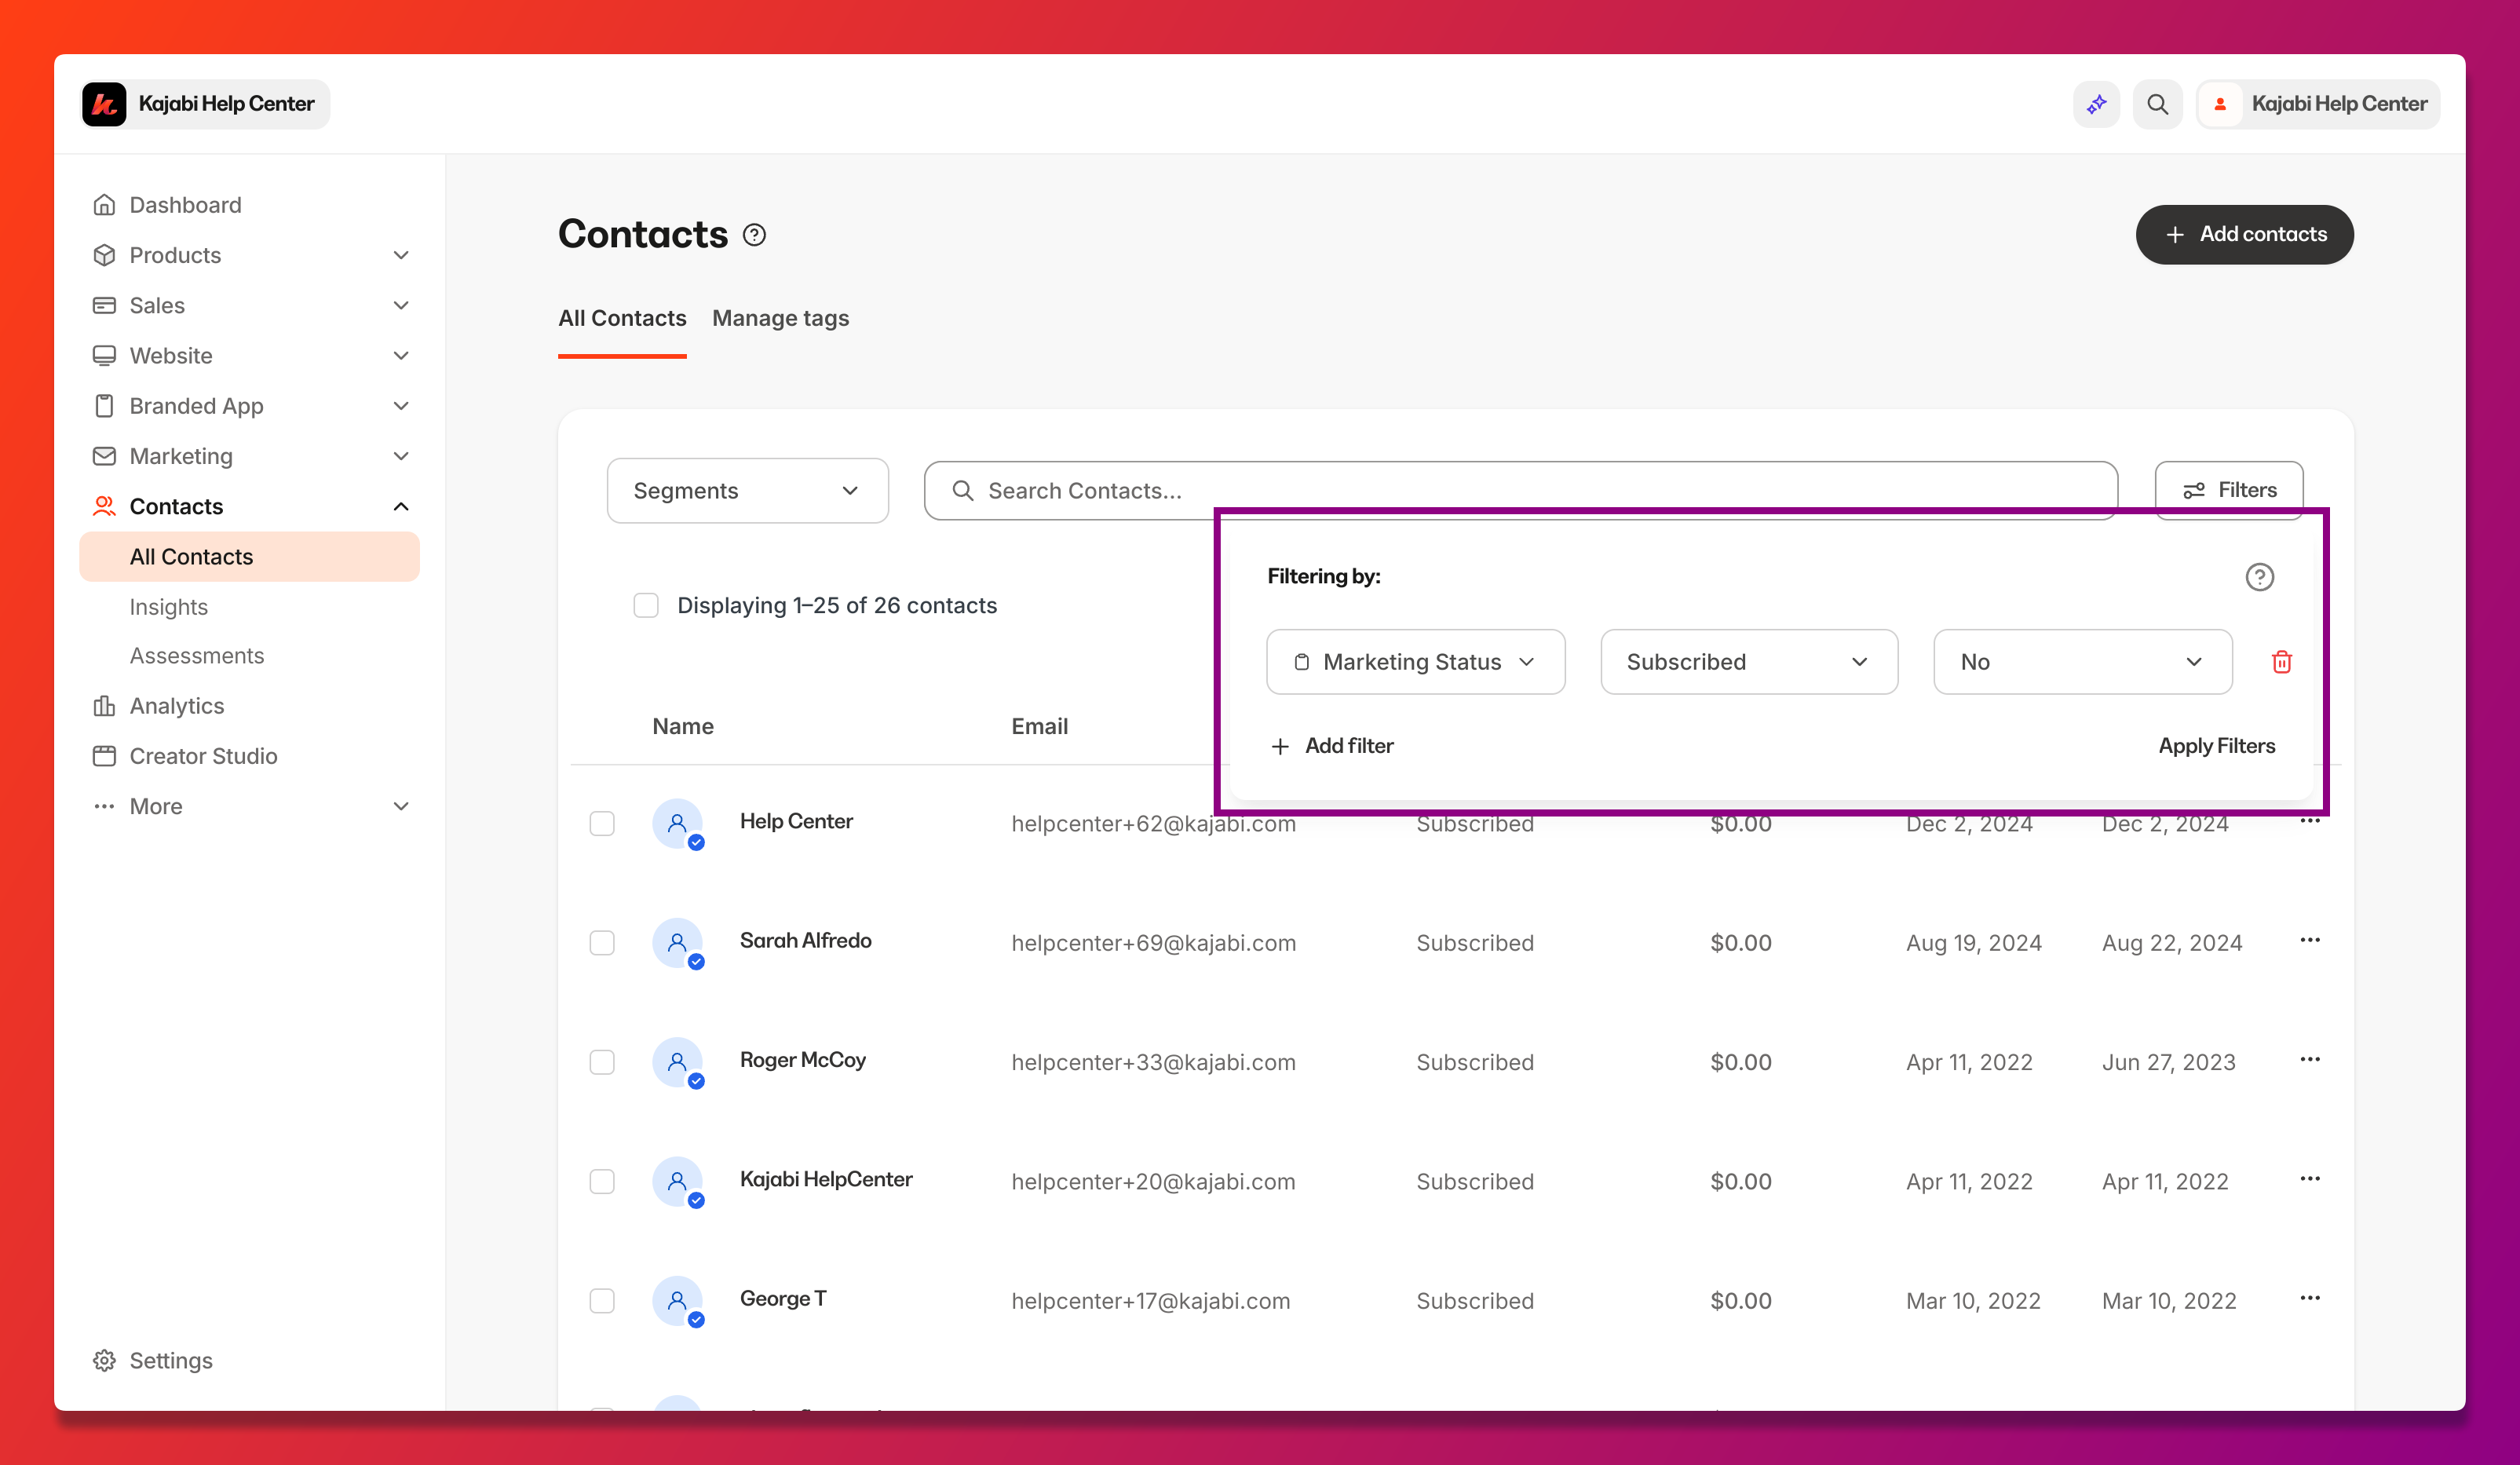The height and width of the screenshot is (1465, 2520).
Task: Click Kajabi HelpCenter's avatar icon
Action: click(x=678, y=1182)
